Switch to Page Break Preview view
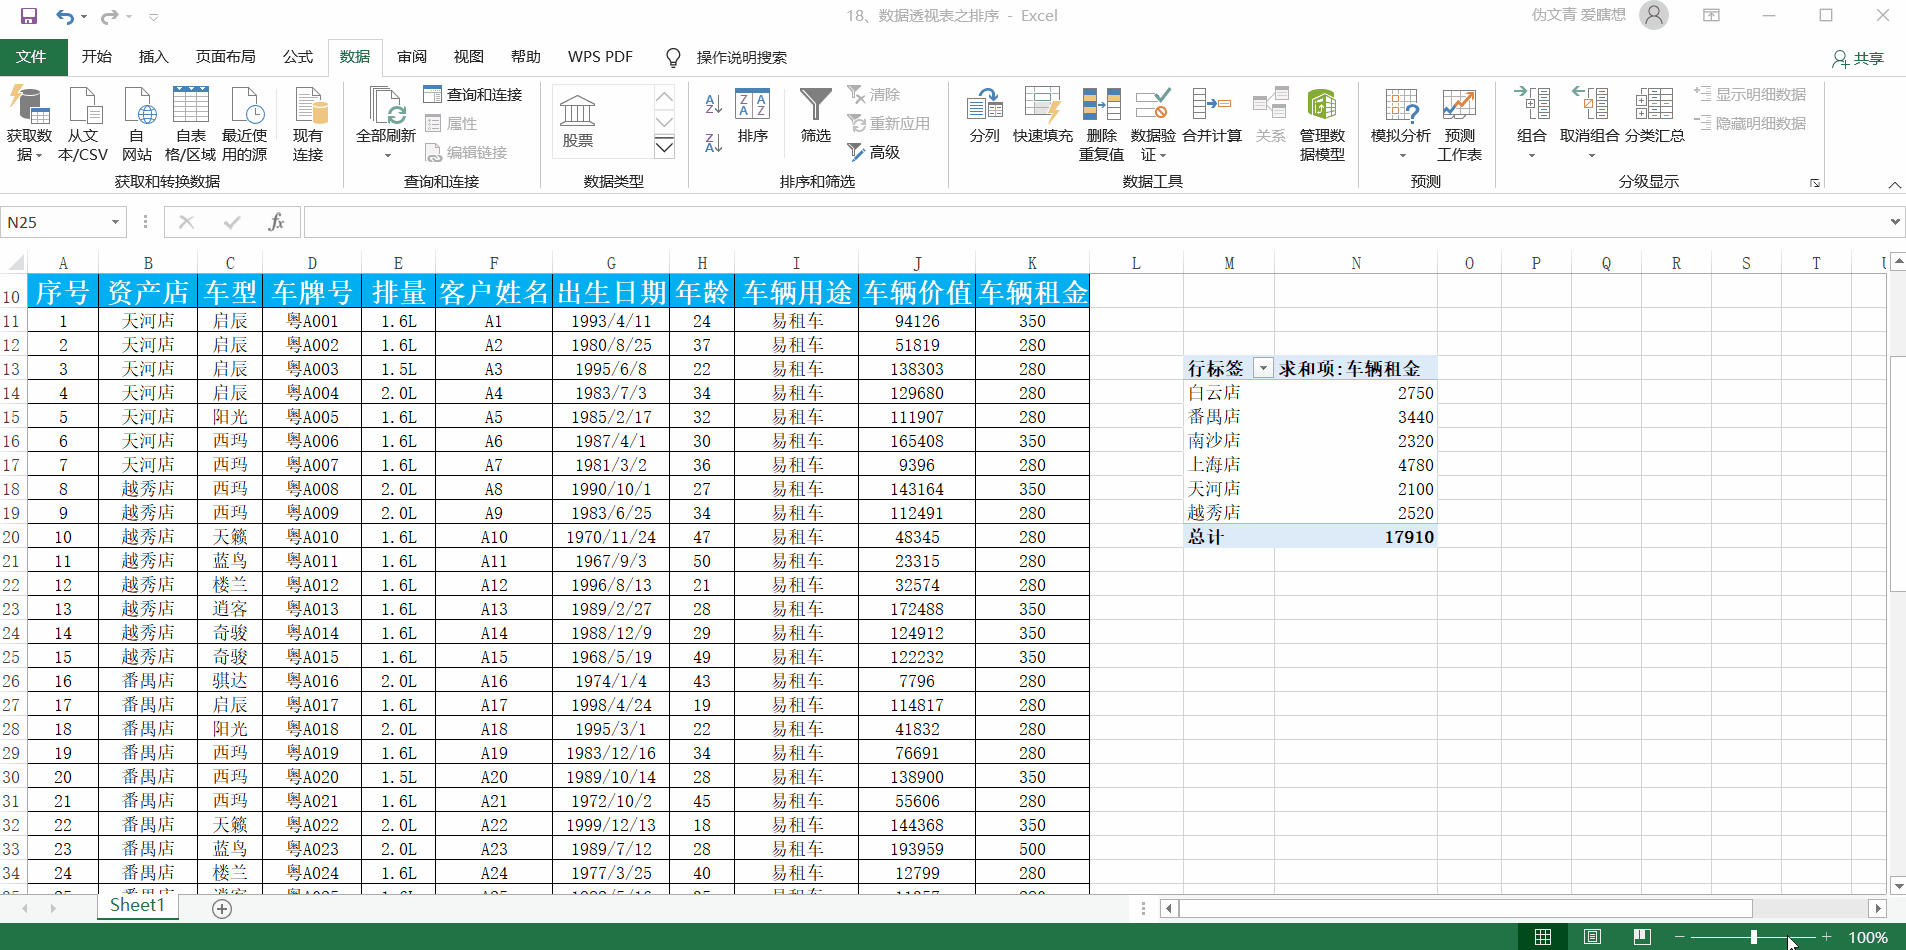Image resolution: width=1906 pixels, height=950 pixels. pos(1641,937)
